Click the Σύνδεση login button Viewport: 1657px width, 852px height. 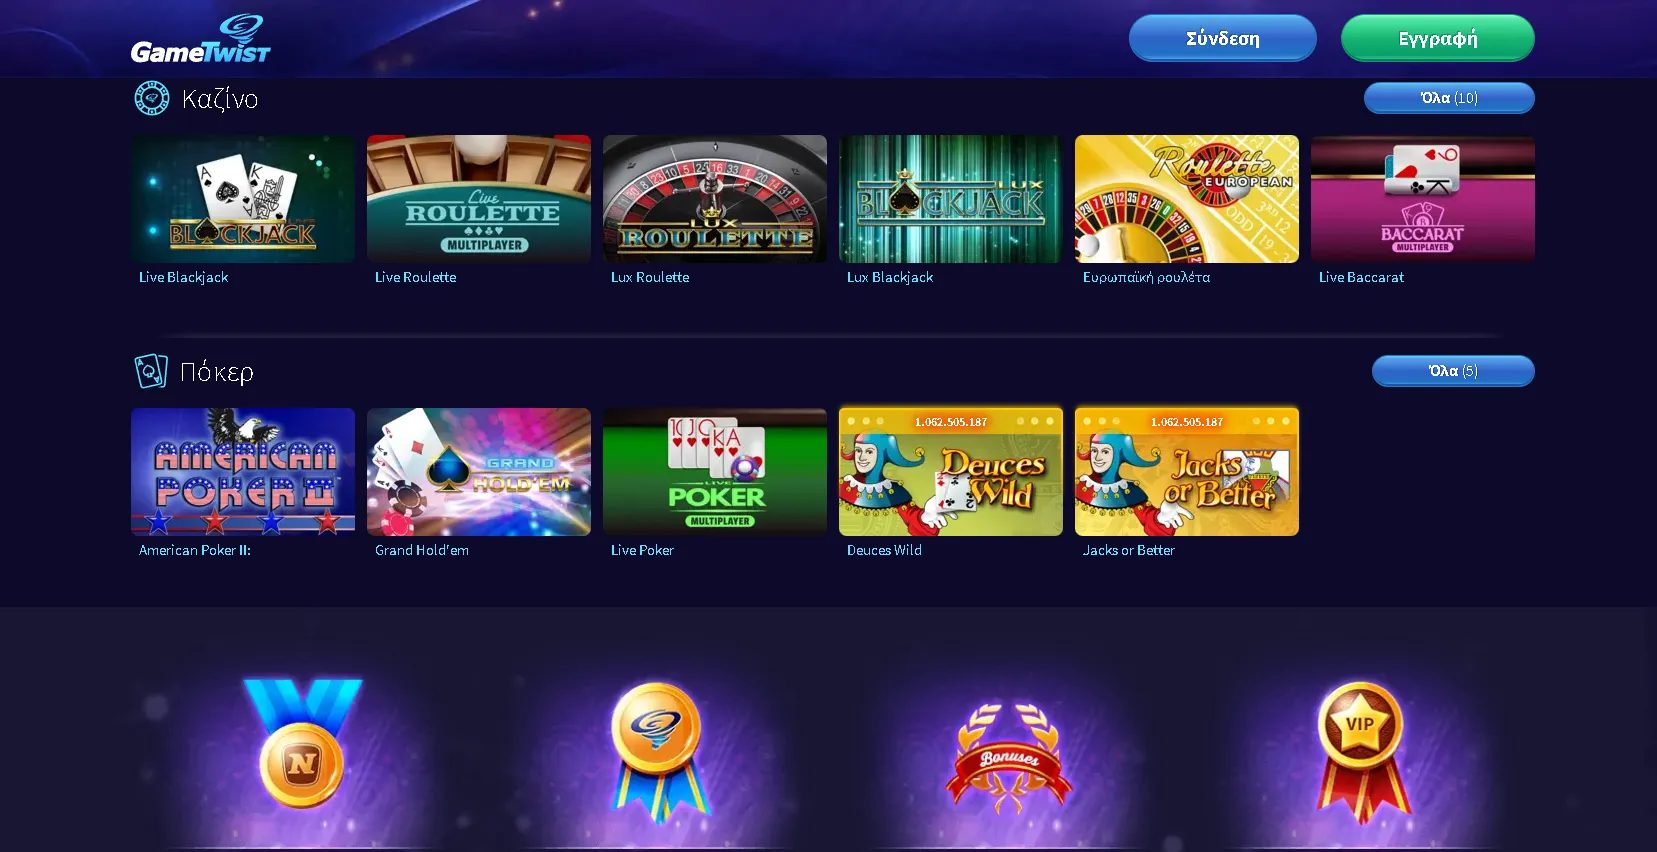(x=1223, y=38)
